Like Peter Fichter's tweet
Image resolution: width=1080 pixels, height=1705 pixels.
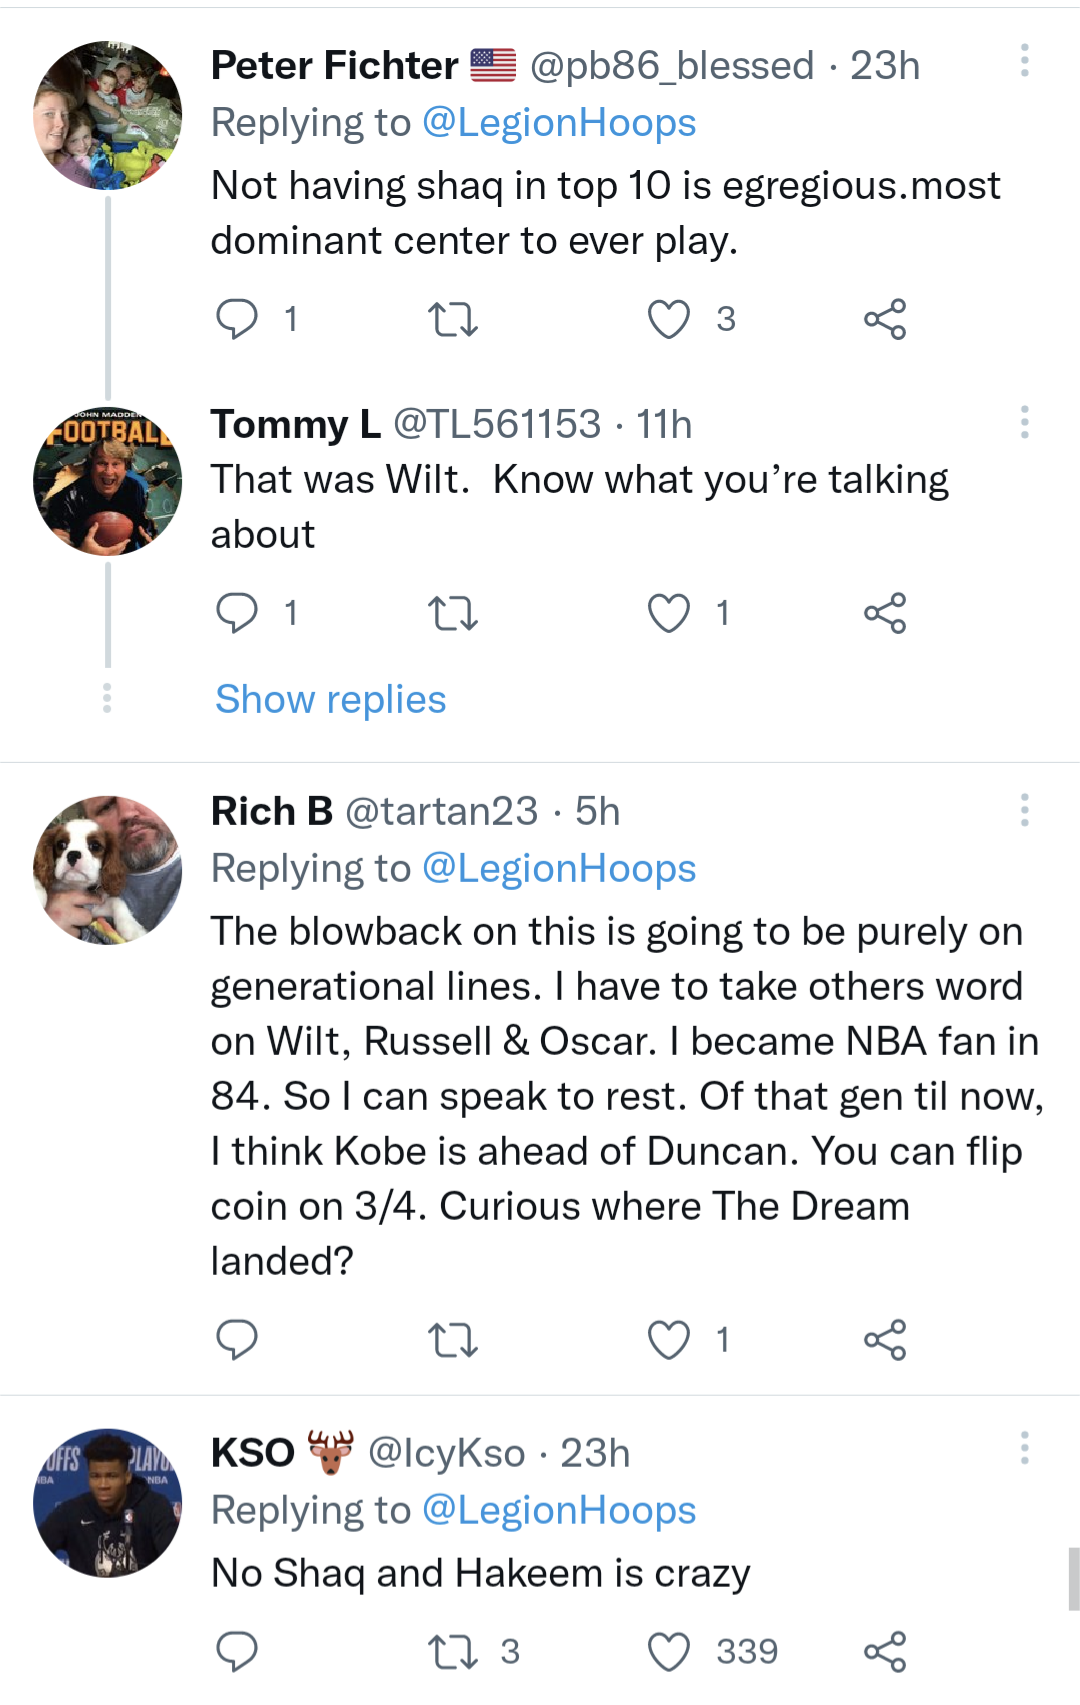(x=669, y=320)
